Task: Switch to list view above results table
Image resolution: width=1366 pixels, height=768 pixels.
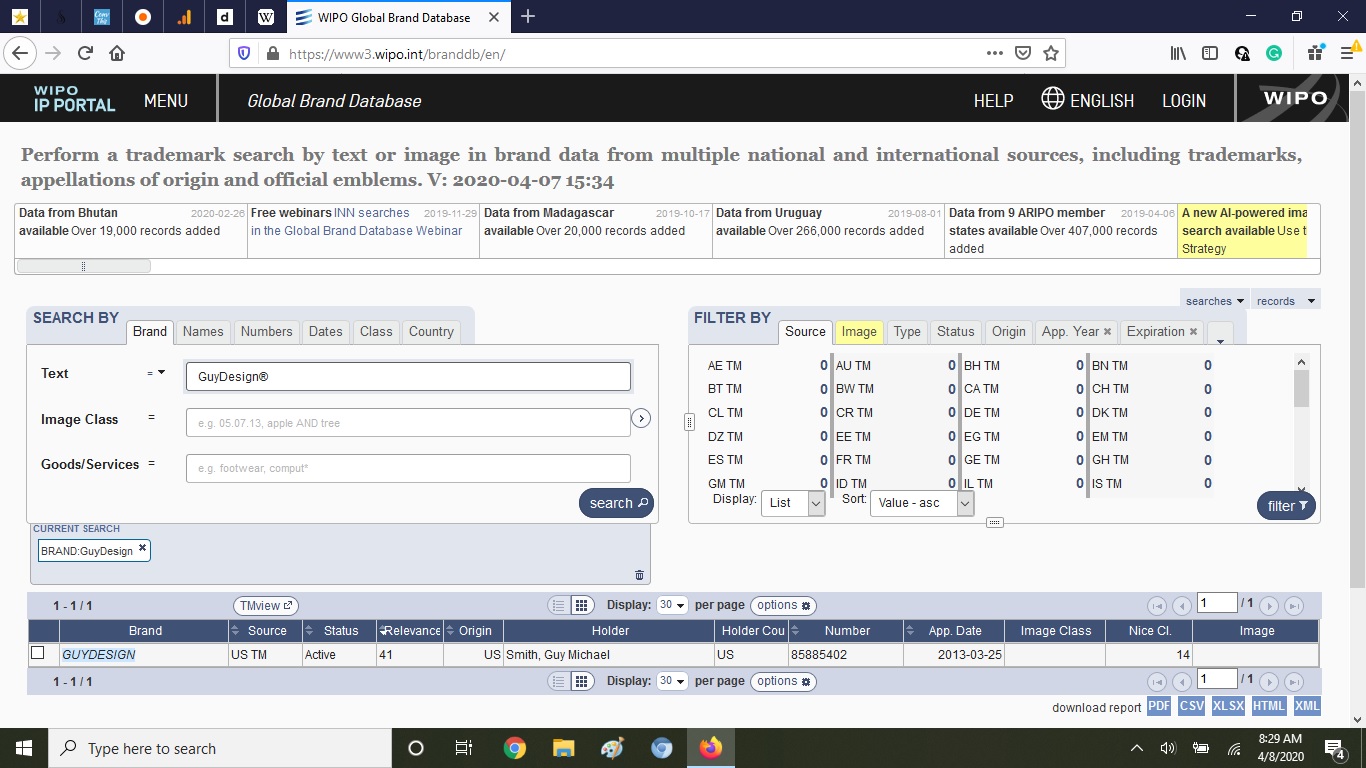Action: [x=559, y=606]
